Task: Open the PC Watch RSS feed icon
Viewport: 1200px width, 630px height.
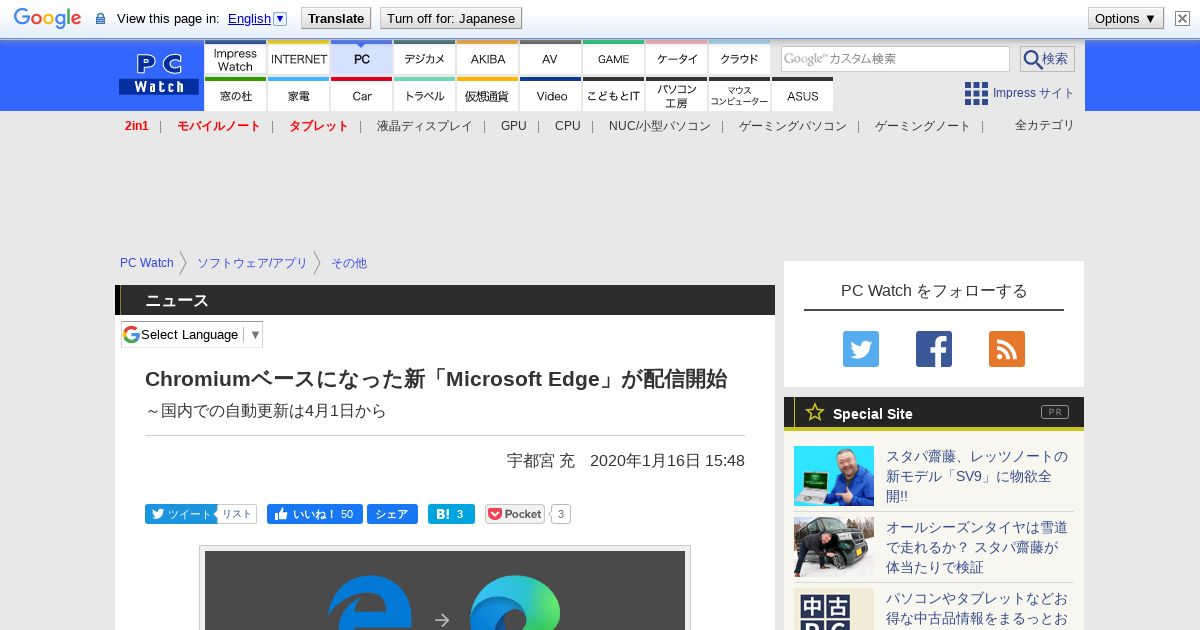Action: click(1007, 349)
